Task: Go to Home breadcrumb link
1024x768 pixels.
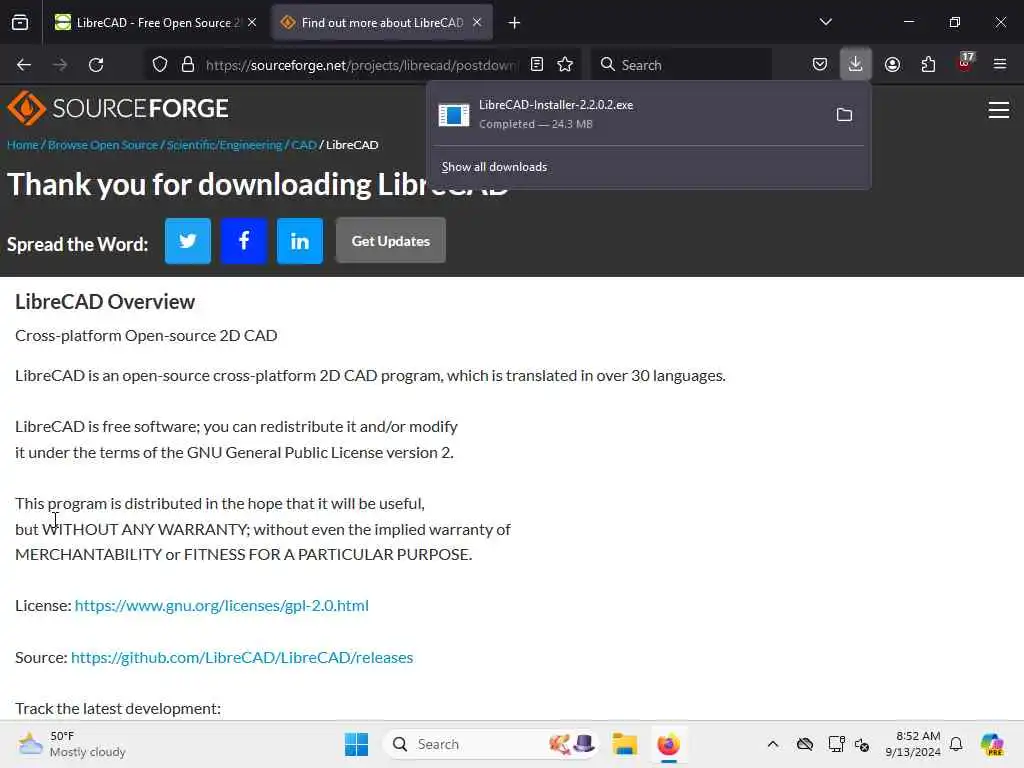Action: pyautogui.click(x=22, y=145)
